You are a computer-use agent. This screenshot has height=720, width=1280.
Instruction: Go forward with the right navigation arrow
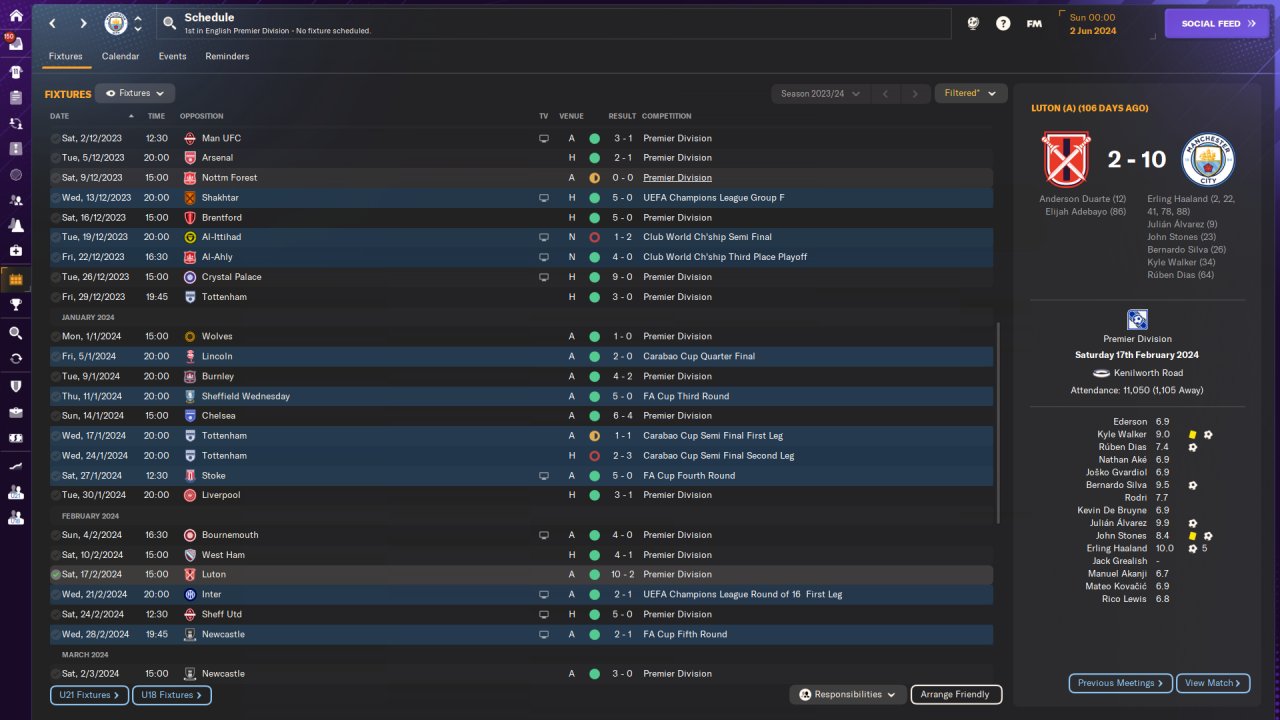83,23
